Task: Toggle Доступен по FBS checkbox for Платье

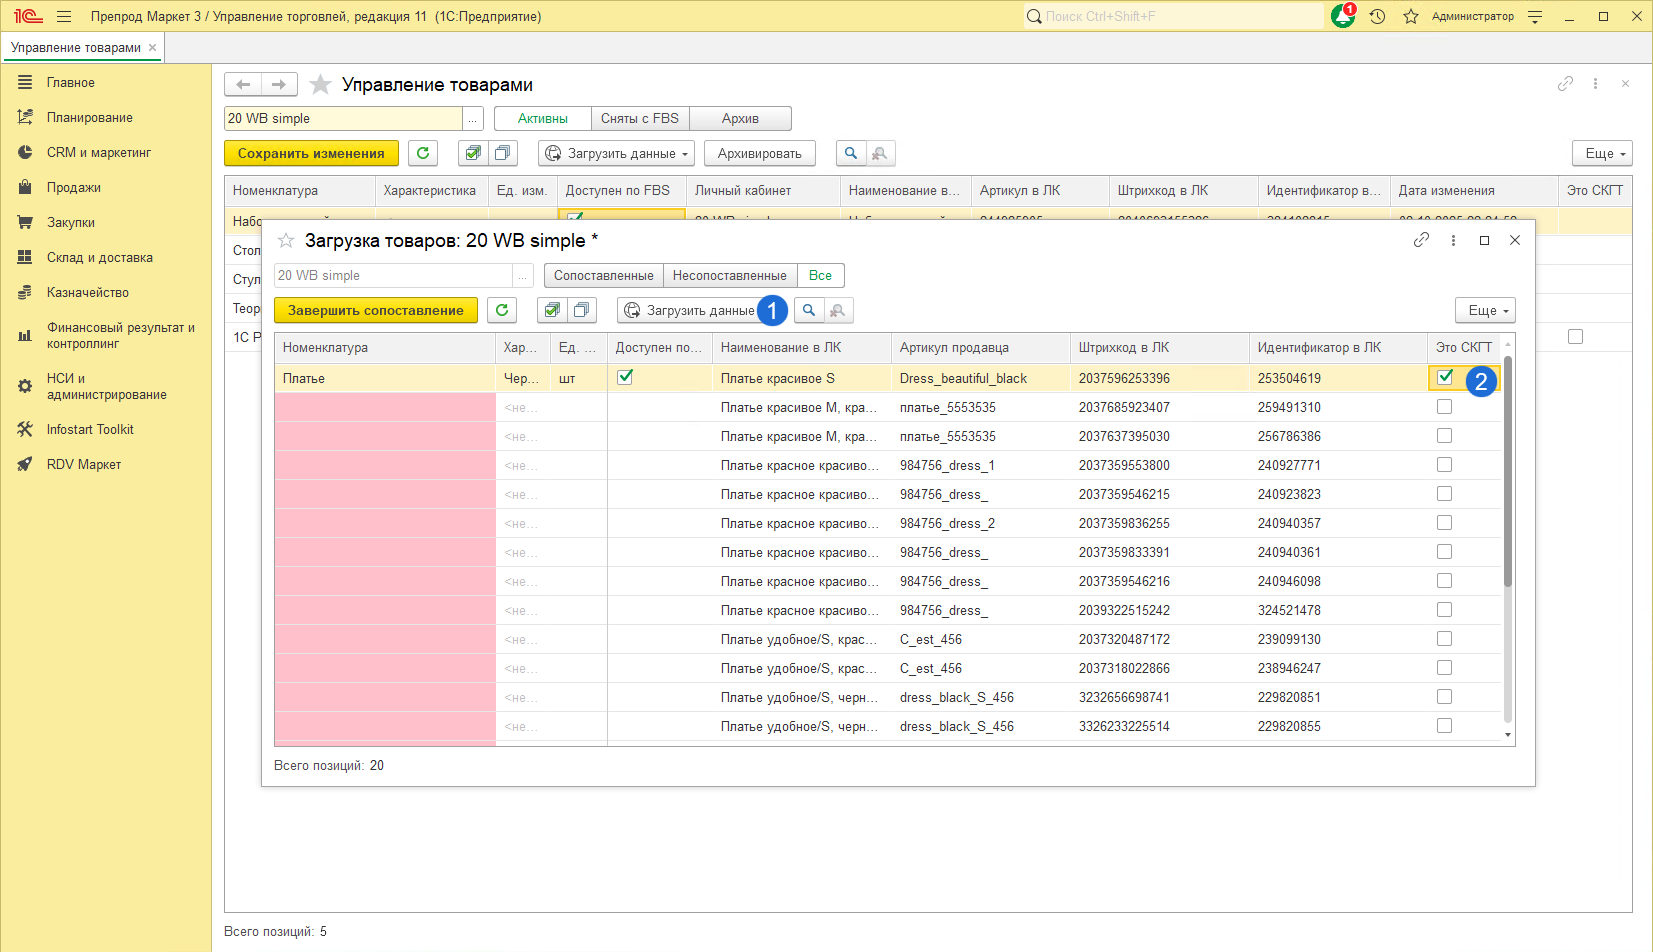Action: 625,377
